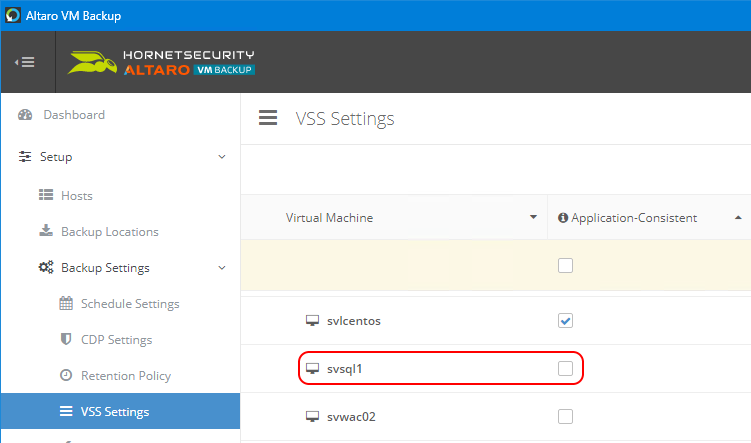Select the svwac02 virtual machine name
The height and width of the screenshot is (443, 751).
coord(351,417)
